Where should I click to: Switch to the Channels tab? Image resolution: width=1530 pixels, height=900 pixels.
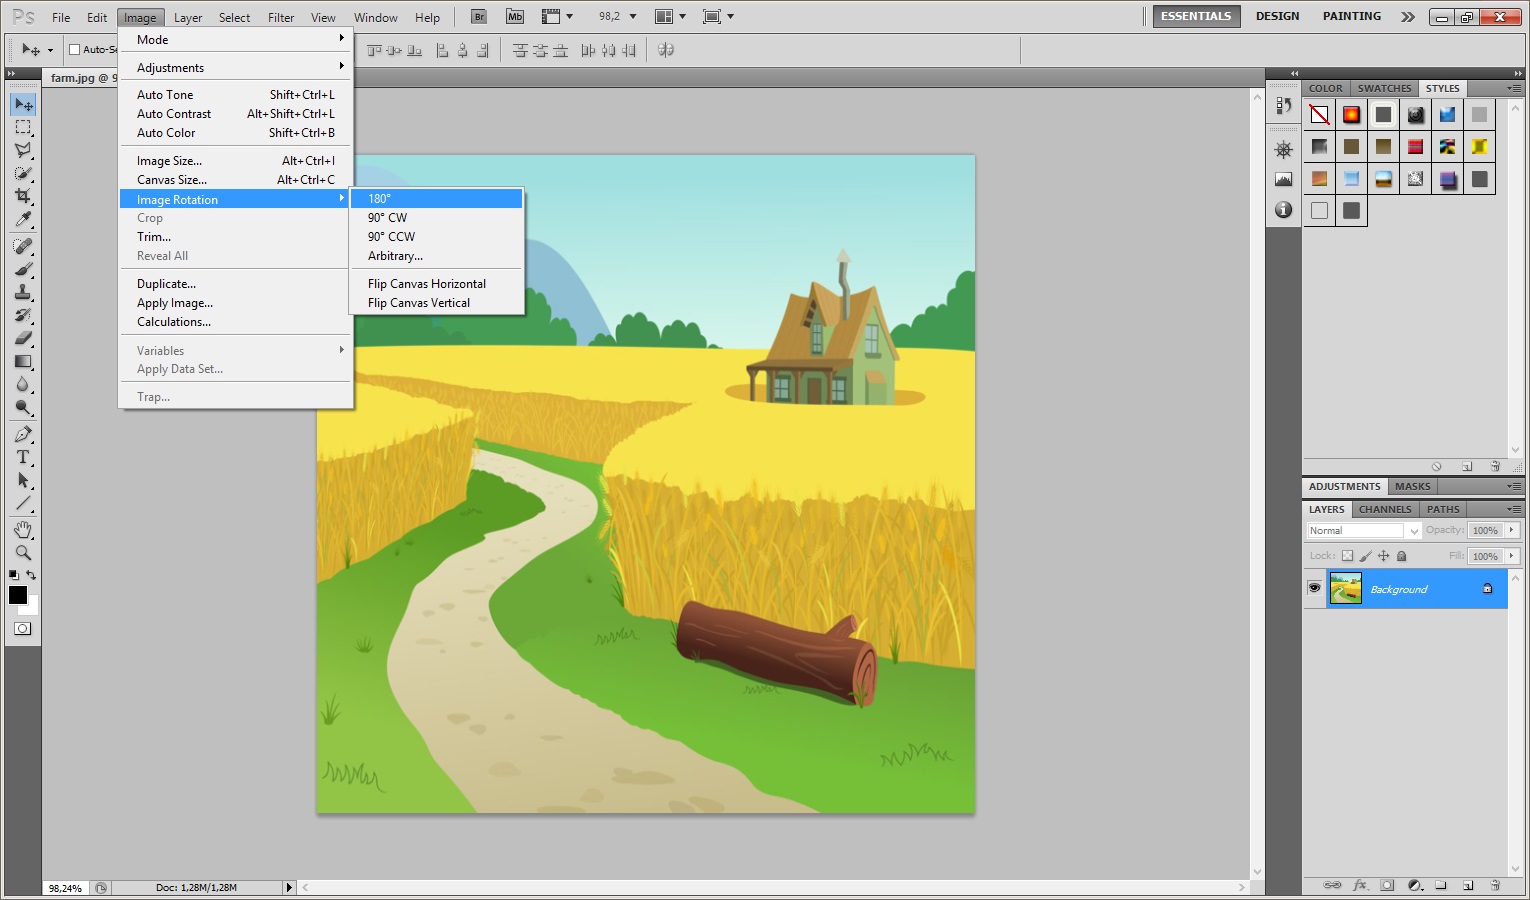pos(1384,509)
